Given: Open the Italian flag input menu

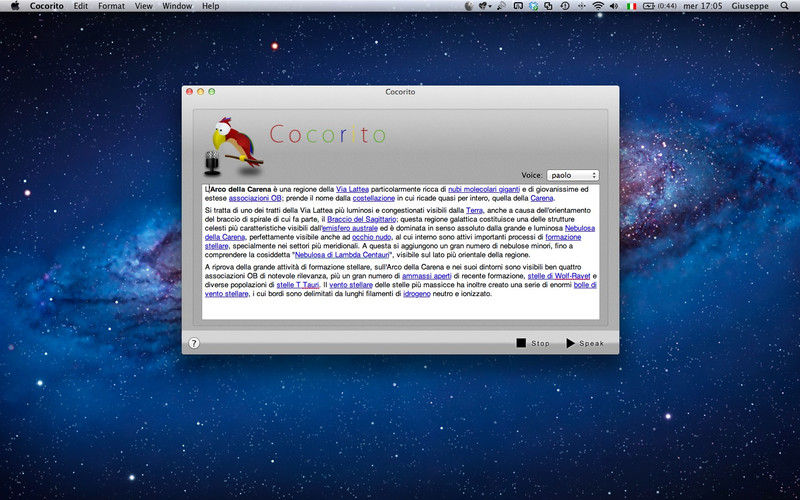Looking at the screenshot, I should (632, 6).
